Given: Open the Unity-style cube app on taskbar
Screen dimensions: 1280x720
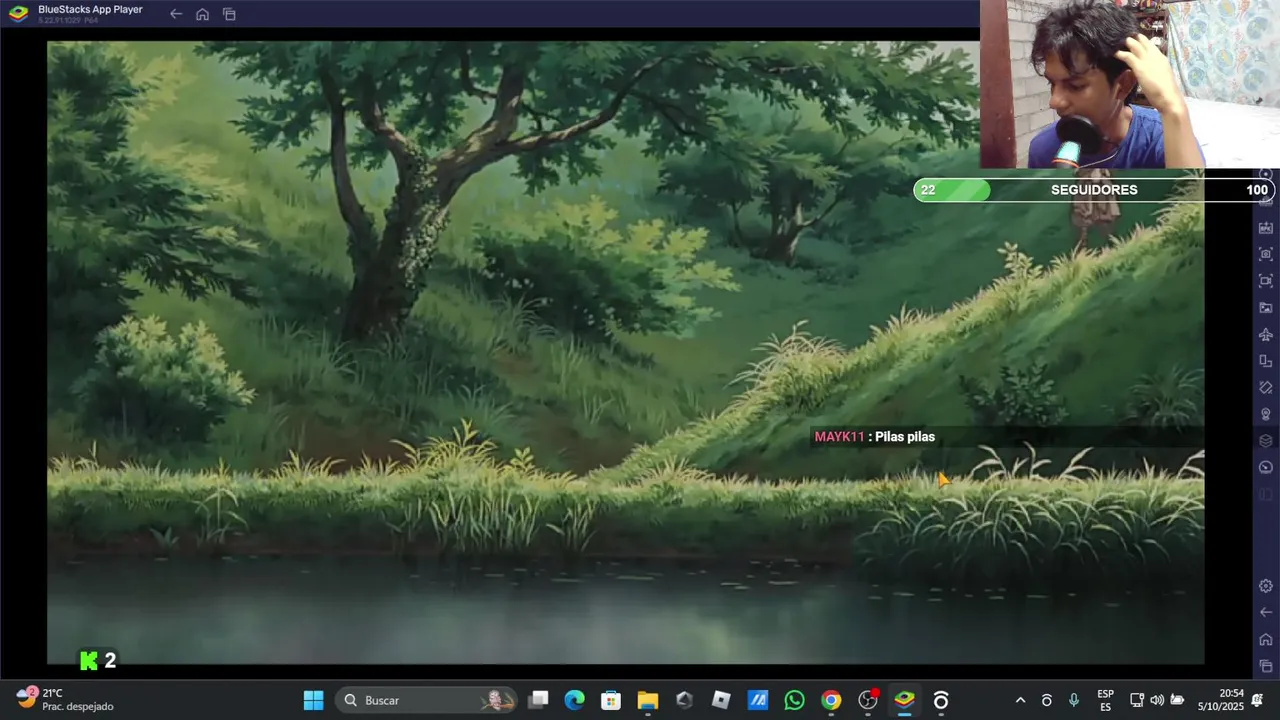Looking at the screenshot, I should tap(684, 700).
